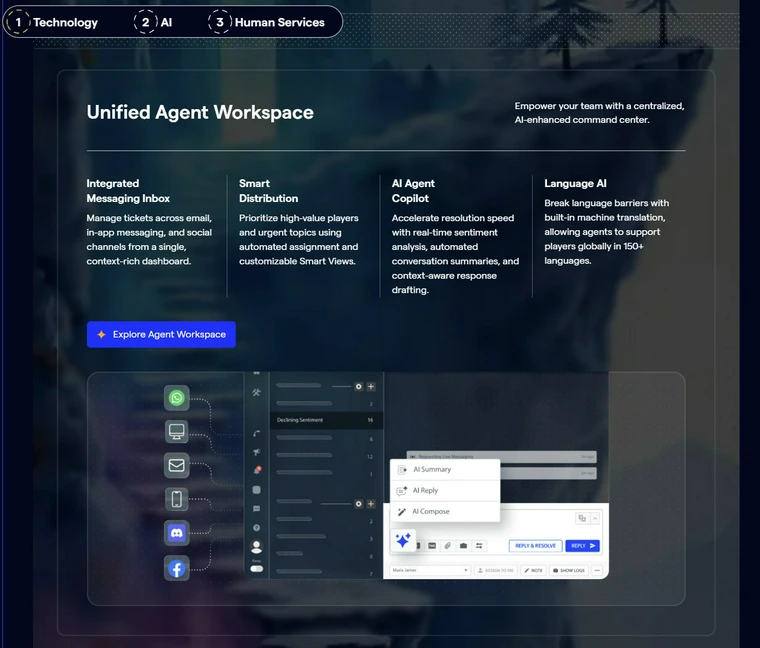
Task: Click the user avatar in sidebar
Action: (256, 547)
